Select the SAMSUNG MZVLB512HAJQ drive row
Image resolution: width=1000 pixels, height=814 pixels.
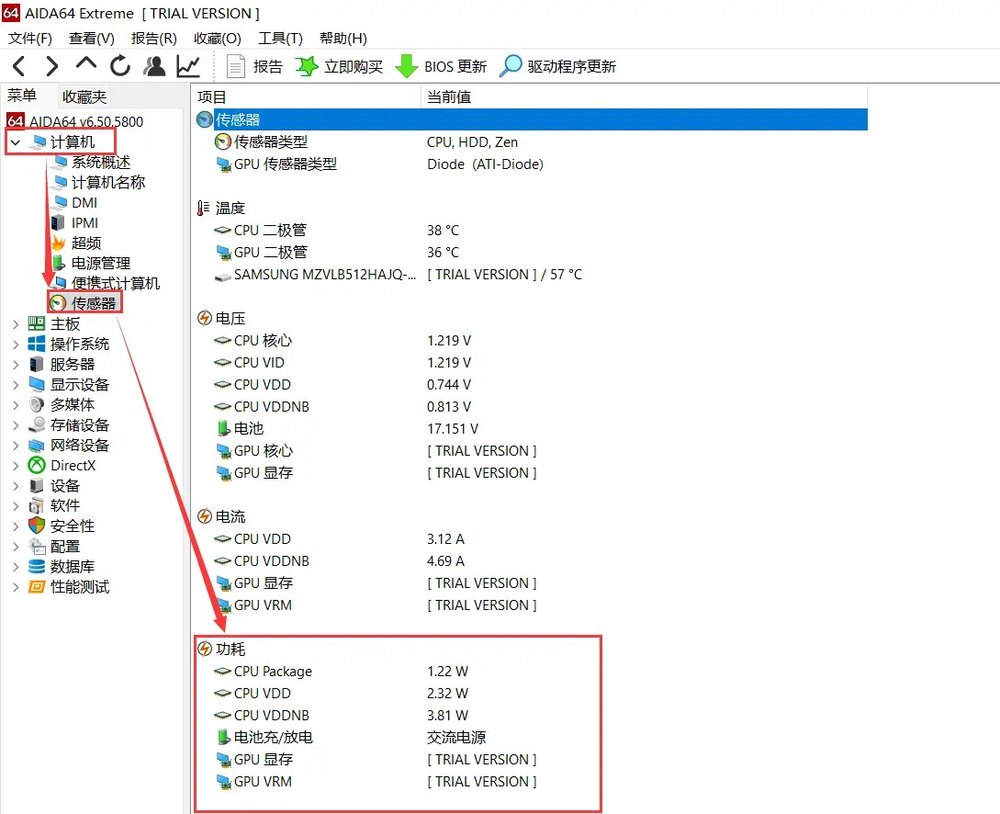[399, 274]
